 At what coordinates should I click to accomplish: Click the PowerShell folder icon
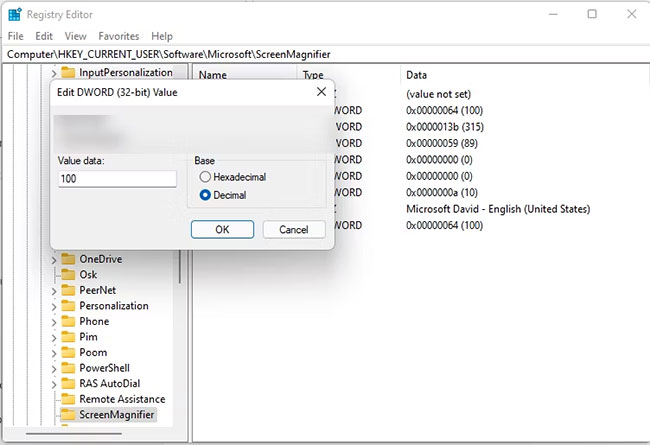[x=68, y=368]
